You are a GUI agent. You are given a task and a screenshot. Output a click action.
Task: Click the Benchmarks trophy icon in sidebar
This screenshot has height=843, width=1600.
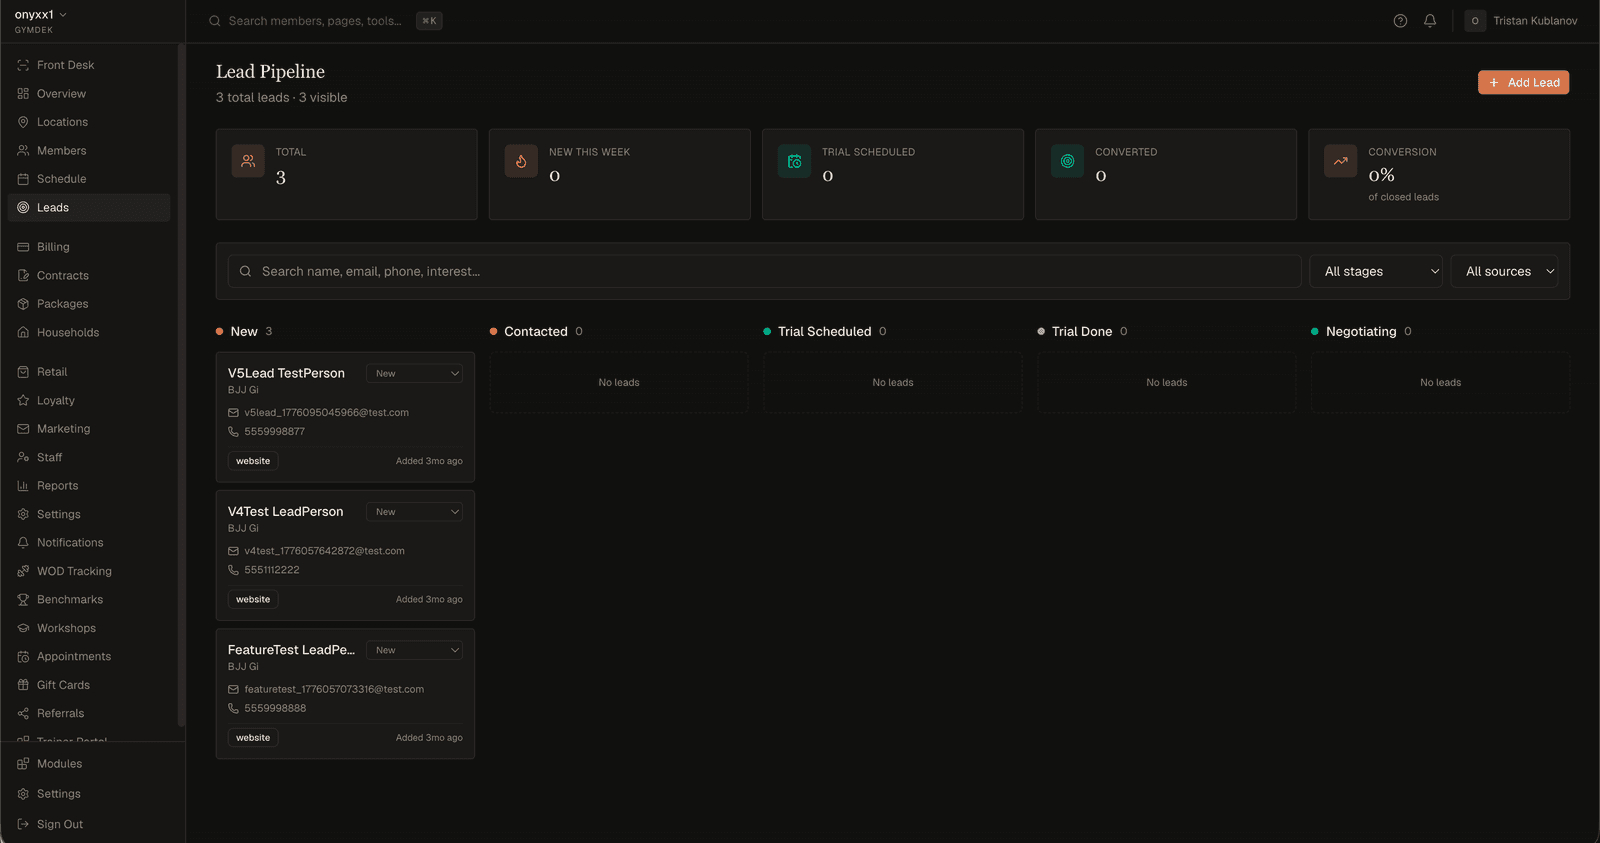(23, 600)
